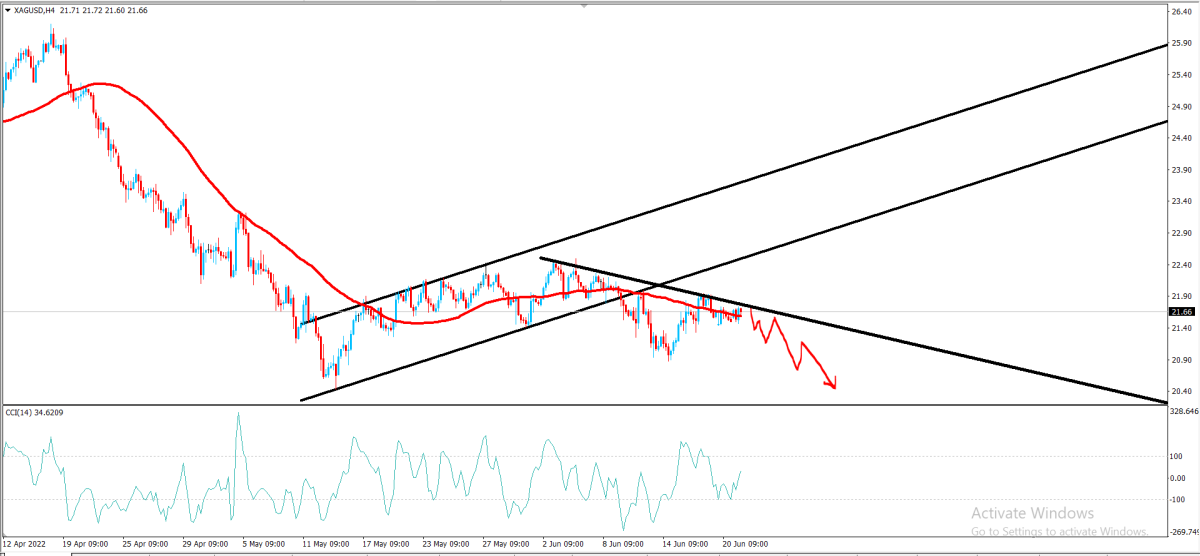
Task: Select the XAGUSD,H4 symbol label
Action: click(34, 9)
